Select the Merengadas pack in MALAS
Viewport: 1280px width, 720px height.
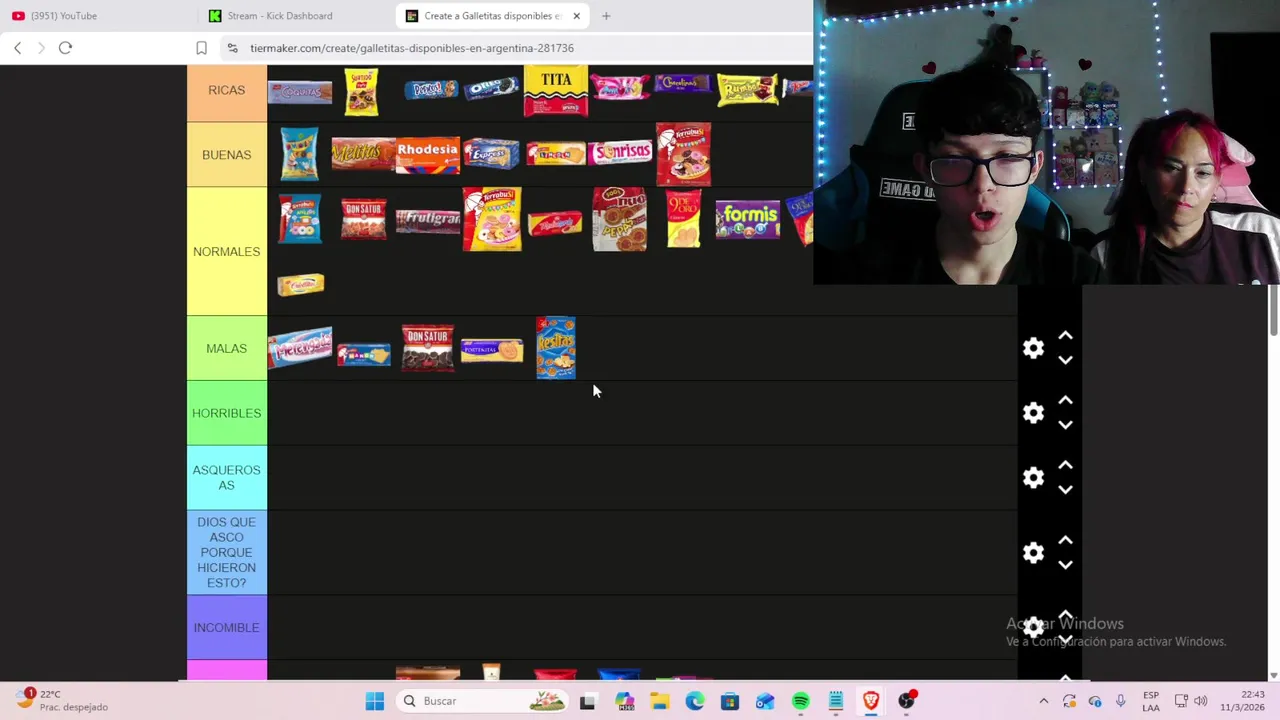pyautogui.click(x=300, y=348)
